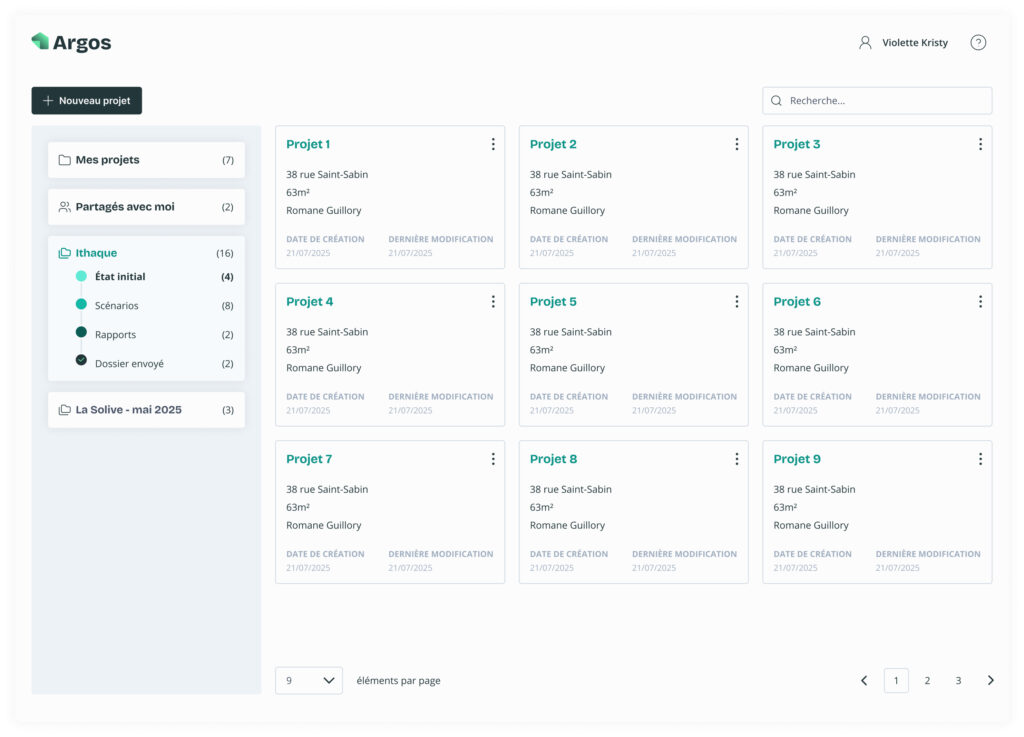Click the Recherche search field
Screen dimensions: 1024x737
(x=877, y=101)
